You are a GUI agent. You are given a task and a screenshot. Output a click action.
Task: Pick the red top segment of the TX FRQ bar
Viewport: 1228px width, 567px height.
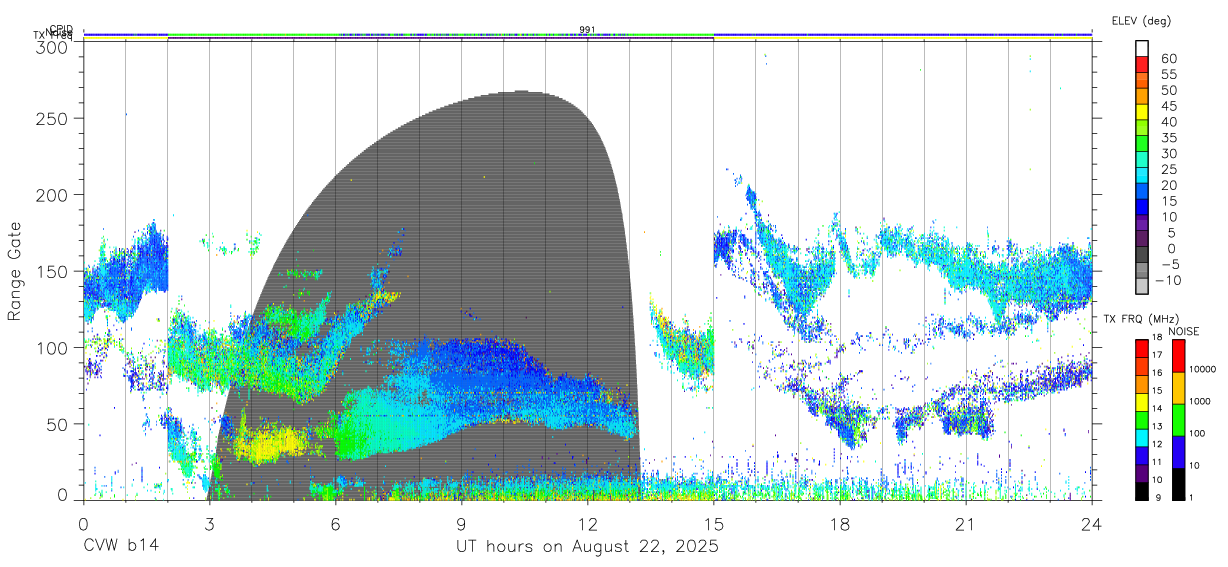1142,347
